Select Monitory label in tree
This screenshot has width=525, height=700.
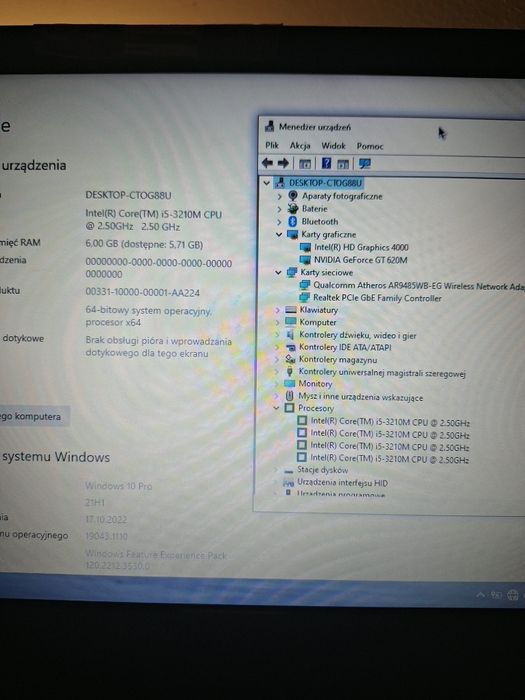point(315,383)
